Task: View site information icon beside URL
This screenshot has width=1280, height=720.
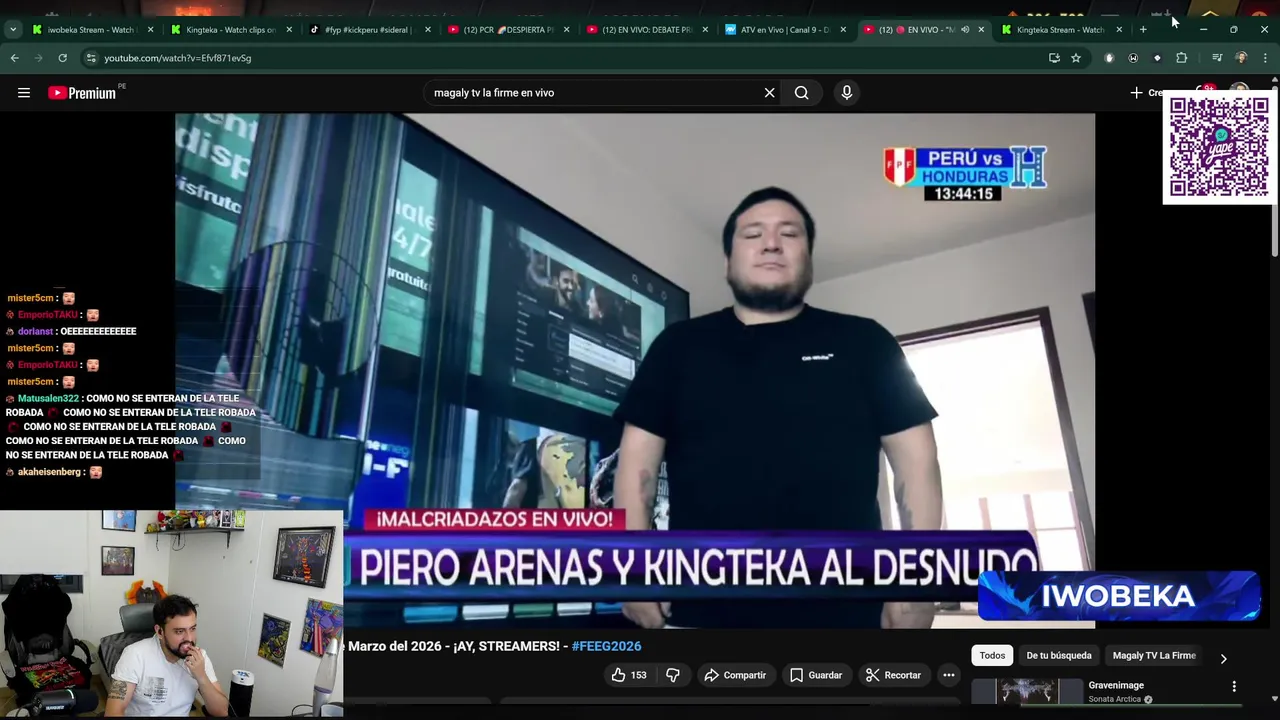Action: coord(91,58)
